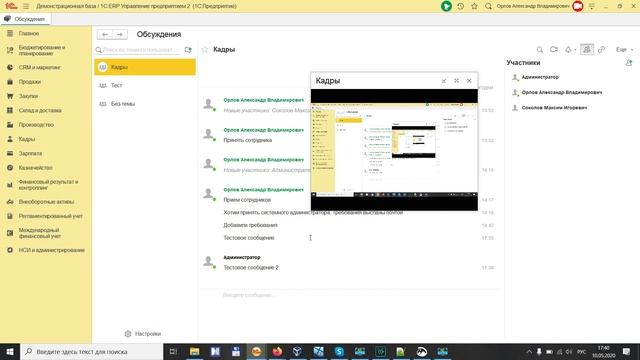640x360 pixels.
Task: Open the service menu lines icon in title bar
Action: click(x=591, y=6)
